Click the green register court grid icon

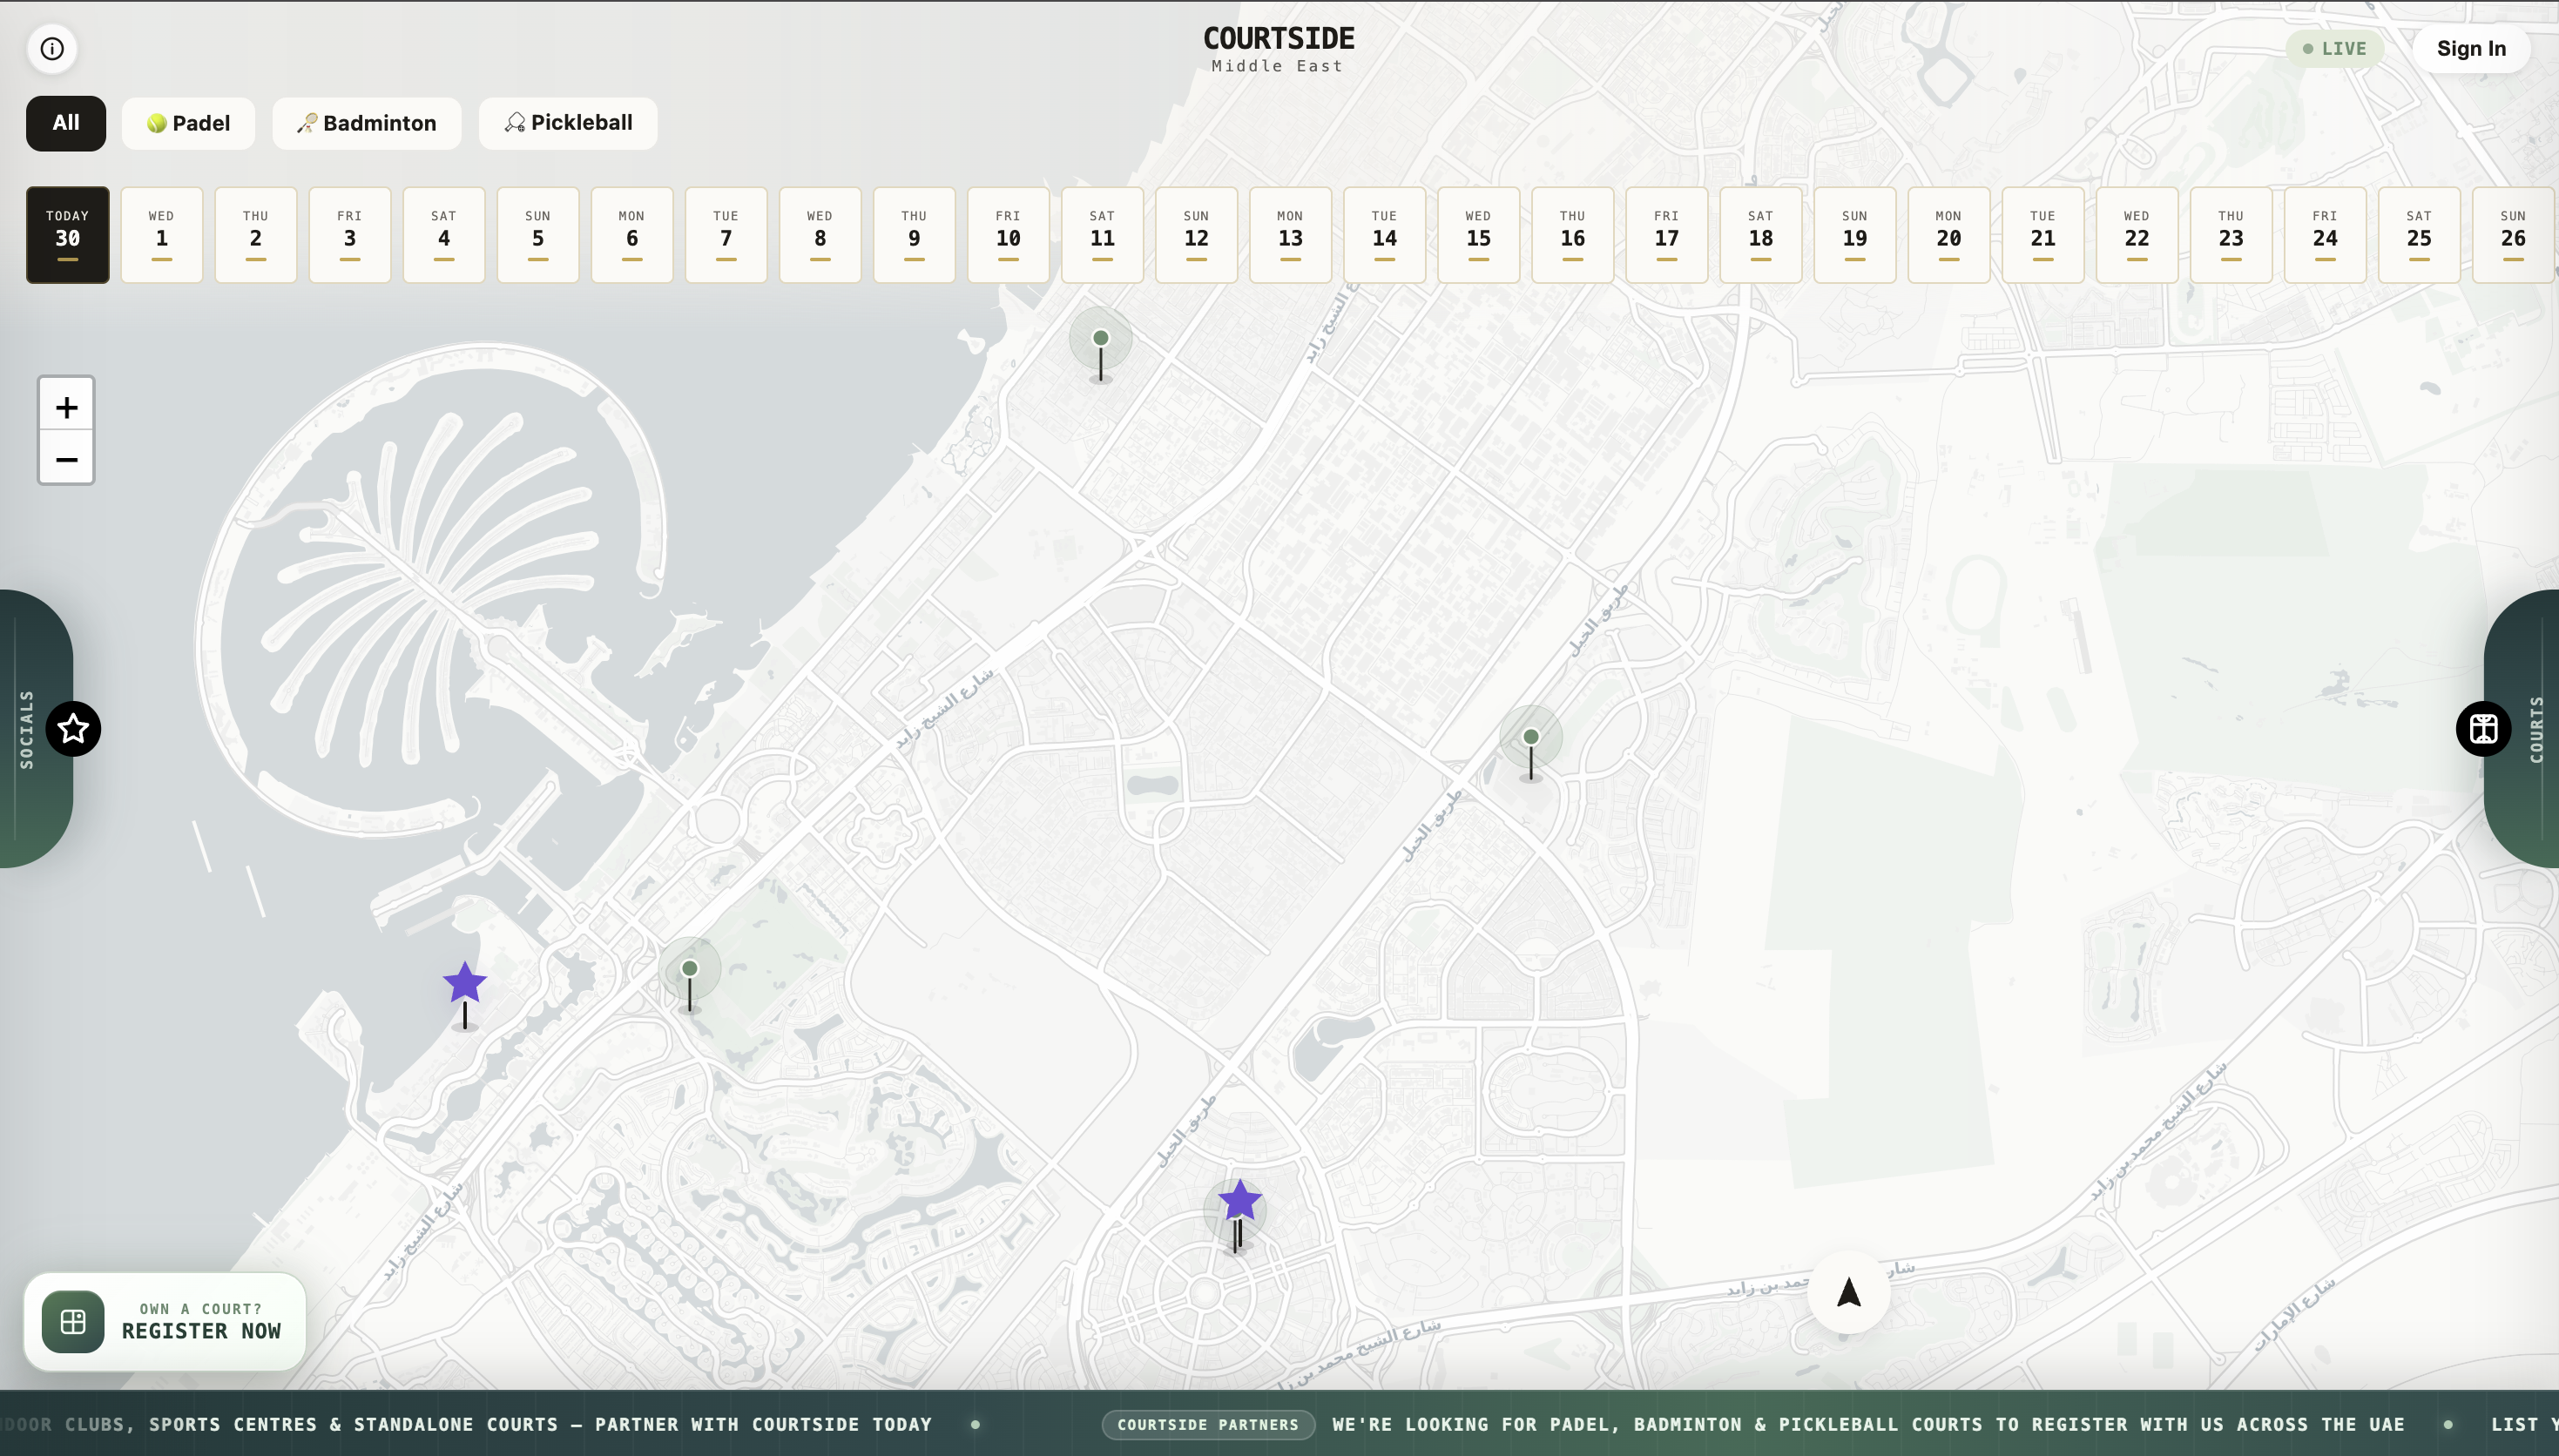click(73, 1321)
